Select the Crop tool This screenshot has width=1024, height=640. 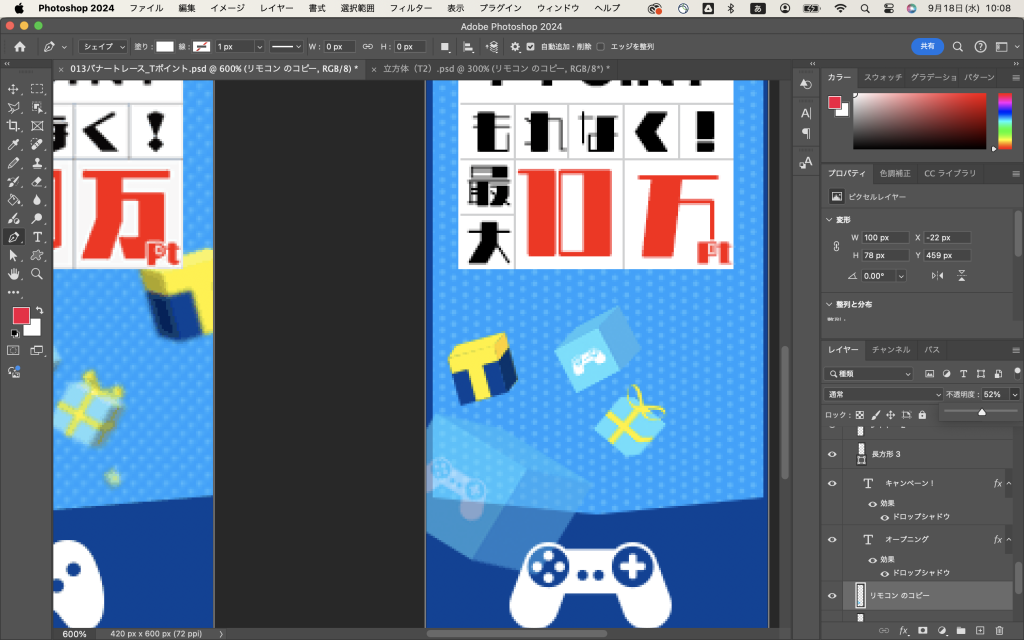14,126
